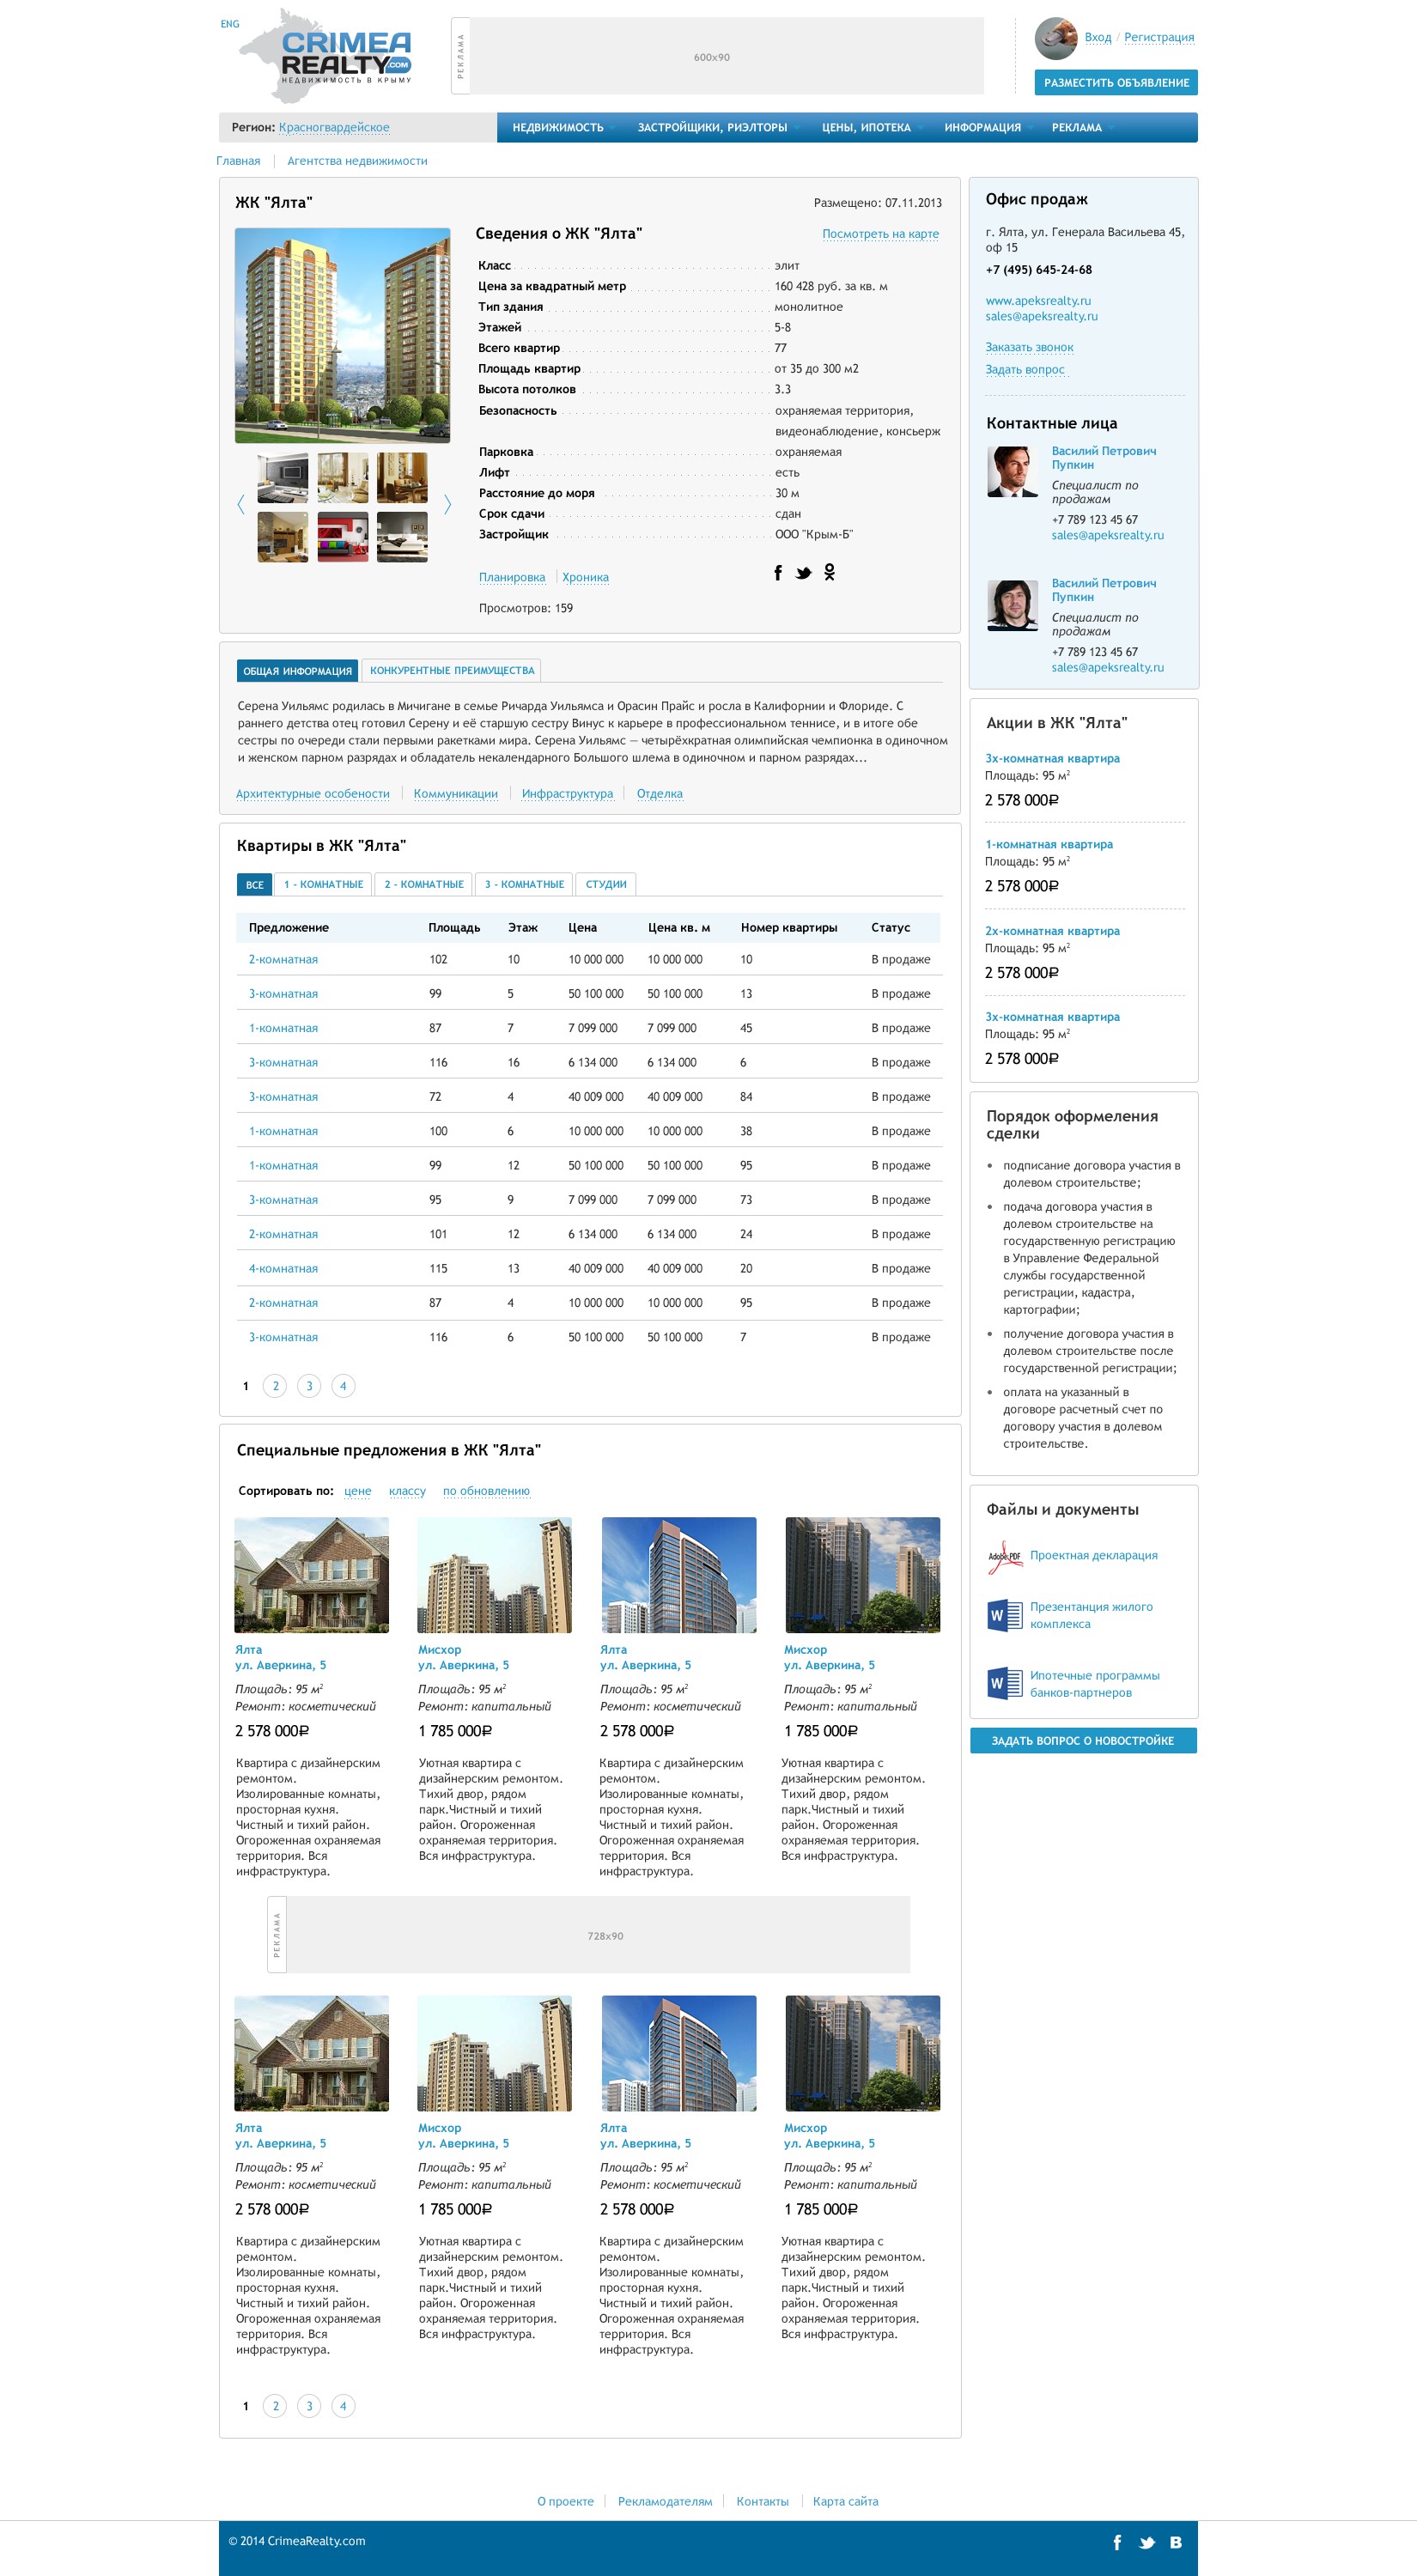Open the Отделка link

660,794
